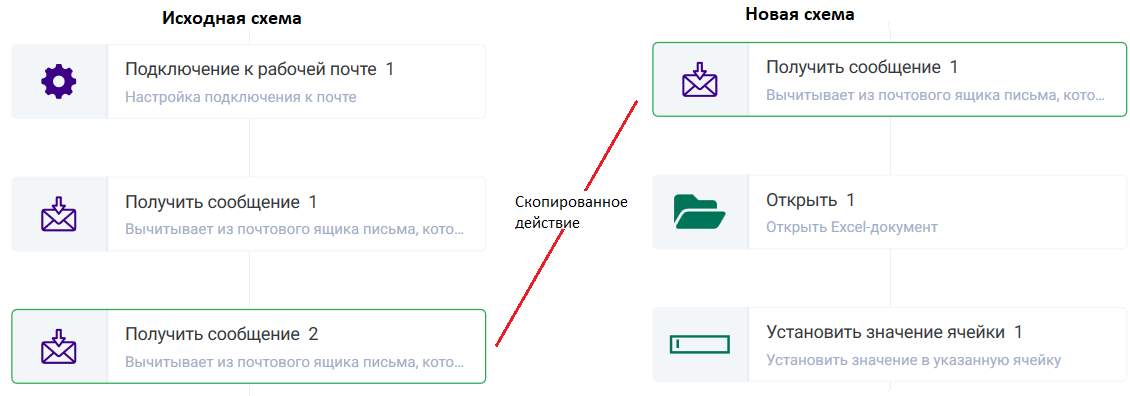Click the cell icon of Установить значение ячейки 1
1130x396 pixels.
pos(700,345)
